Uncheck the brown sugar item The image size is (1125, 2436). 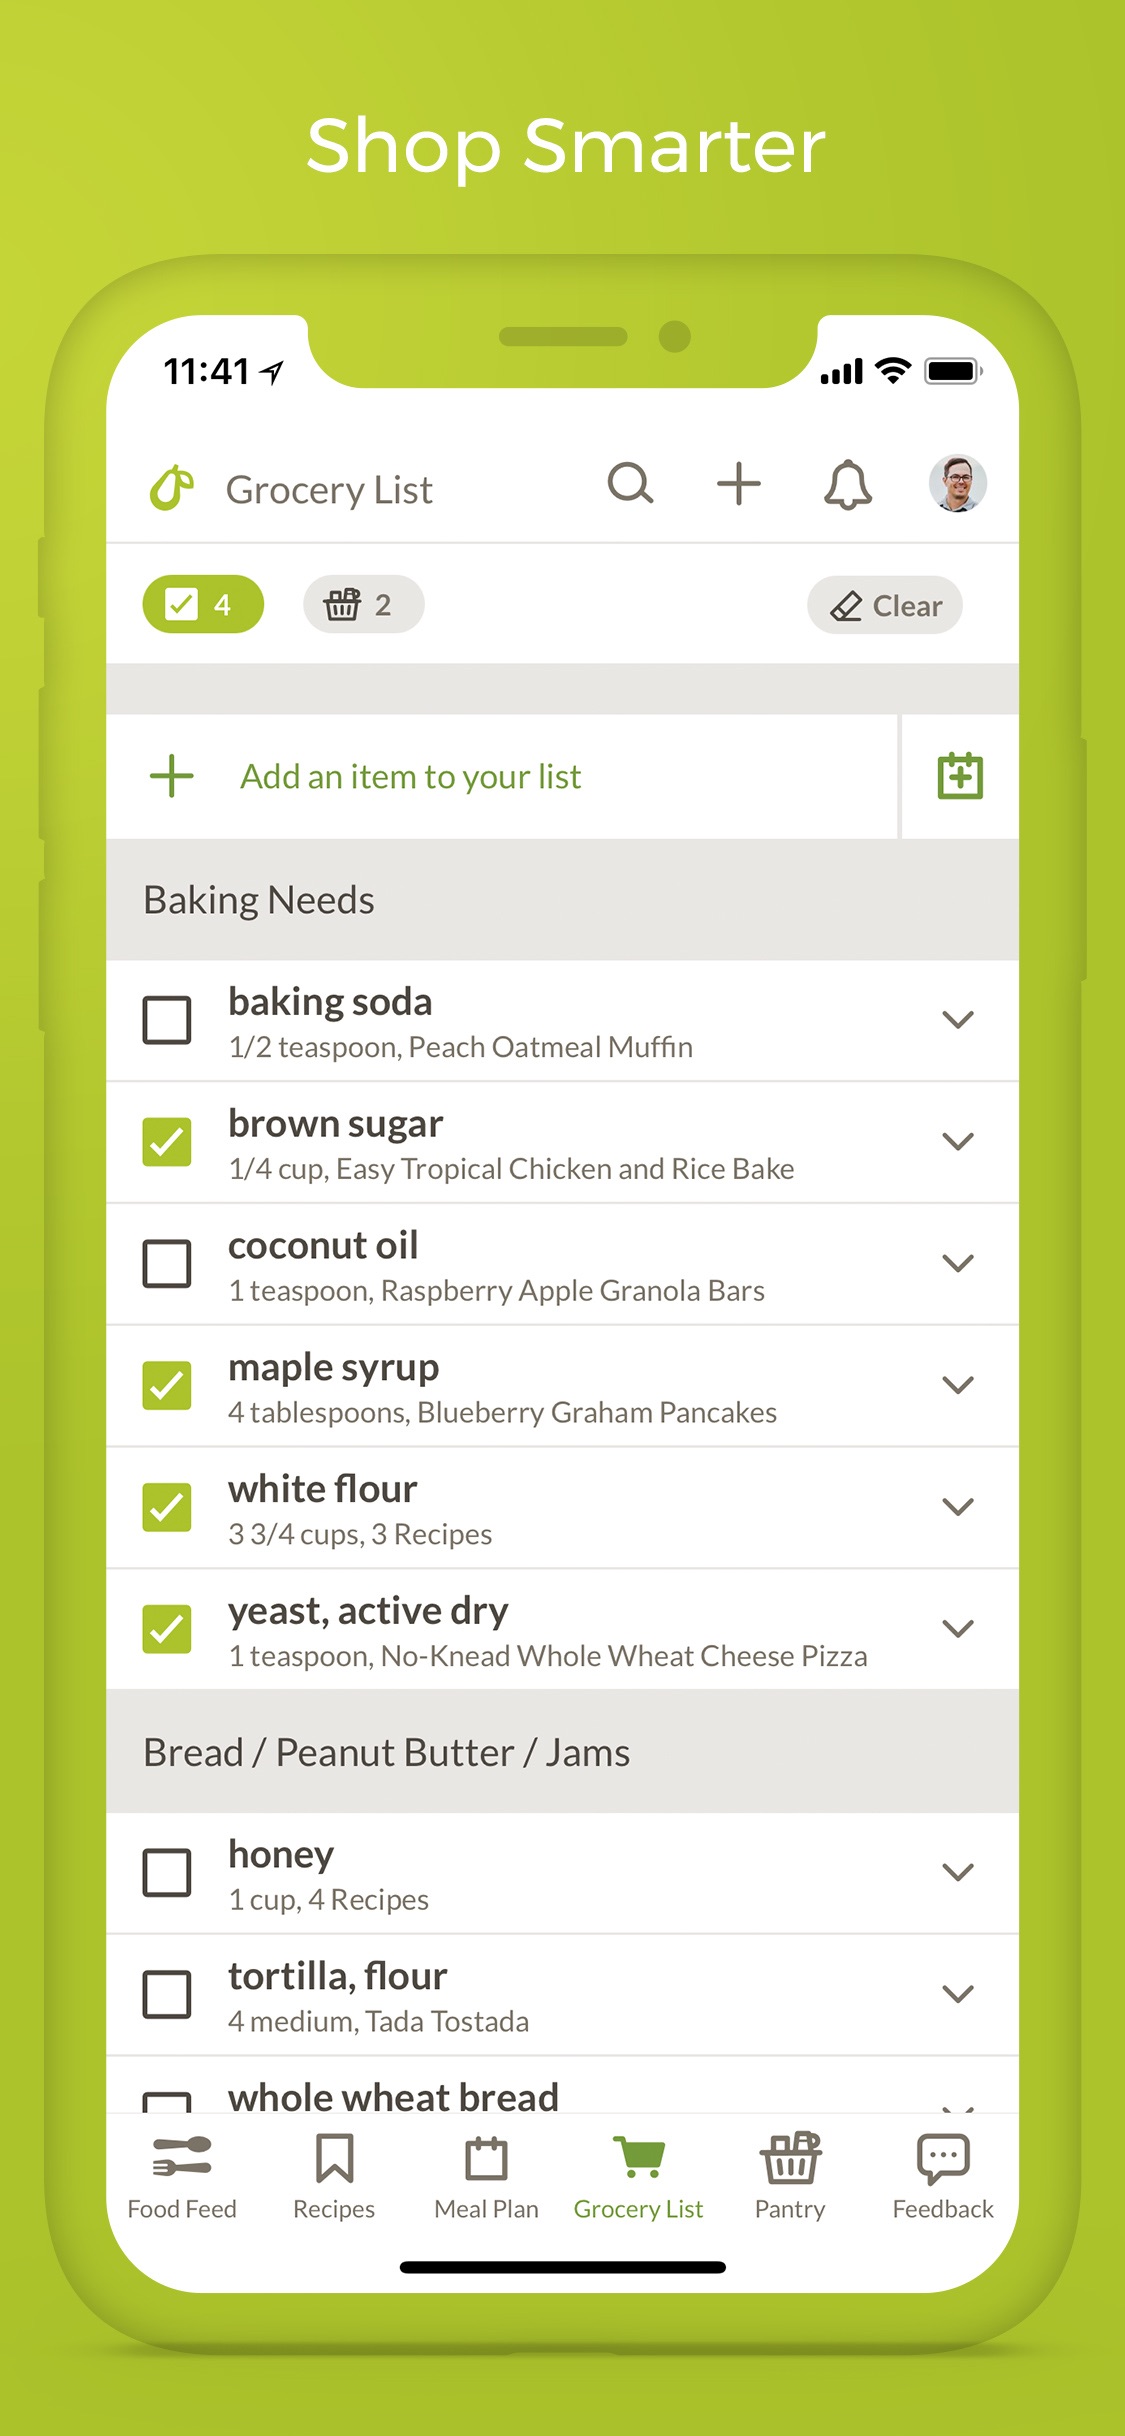(x=167, y=1142)
